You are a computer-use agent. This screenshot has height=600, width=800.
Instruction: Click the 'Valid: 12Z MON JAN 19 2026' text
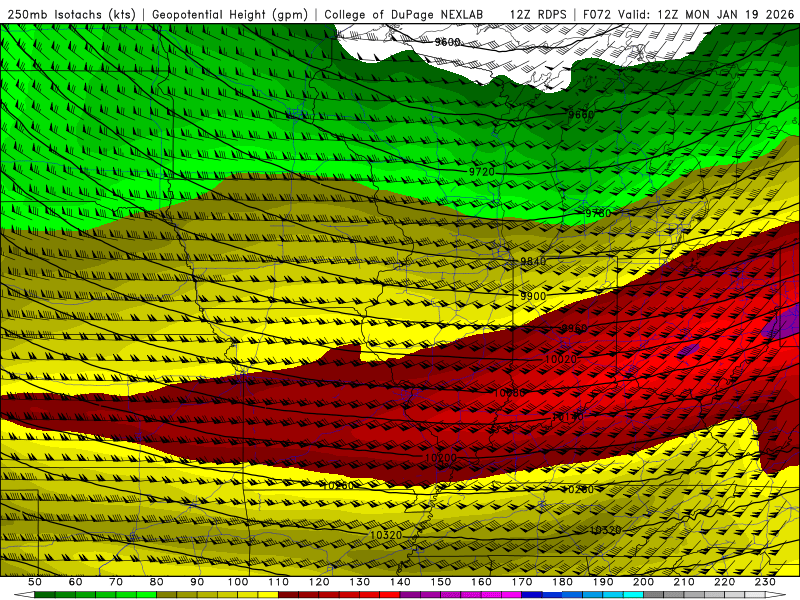pos(706,14)
